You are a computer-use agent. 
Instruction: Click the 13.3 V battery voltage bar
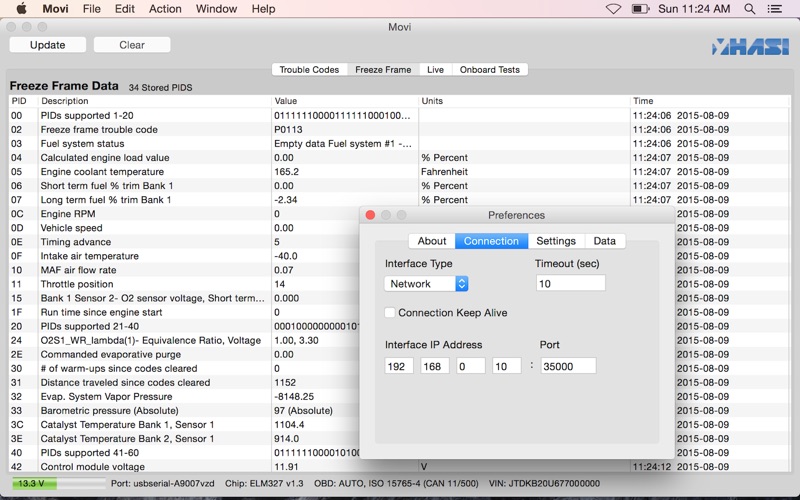pyautogui.click(x=59, y=483)
